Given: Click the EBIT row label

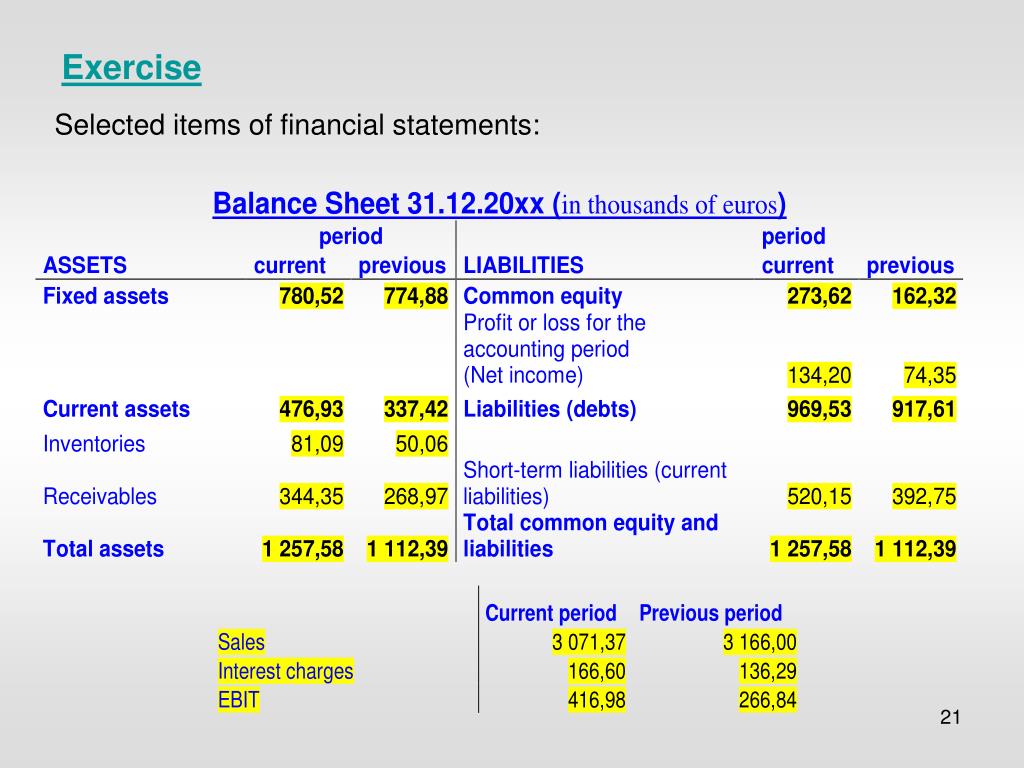Looking at the screenshot, I should (x=238, y=700).
